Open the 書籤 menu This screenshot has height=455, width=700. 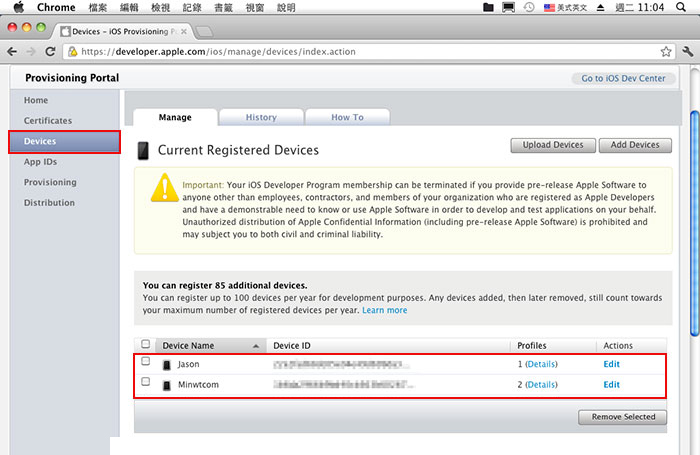pos(223,8)
